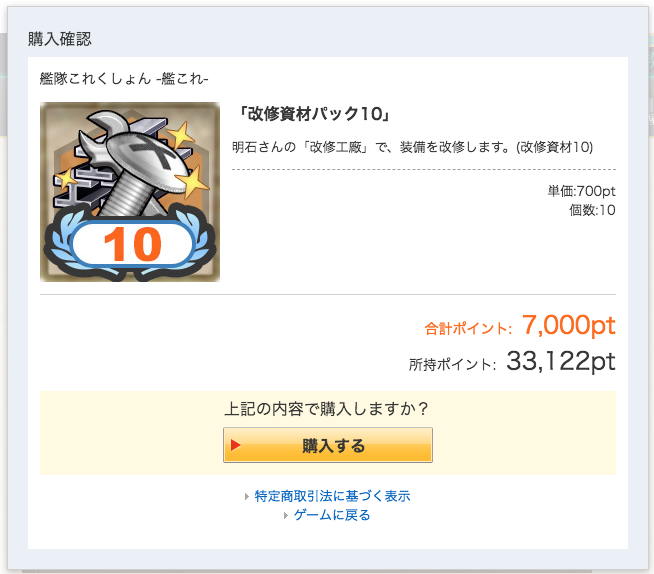Click the 購入する purchase button

tap(327, 445)
